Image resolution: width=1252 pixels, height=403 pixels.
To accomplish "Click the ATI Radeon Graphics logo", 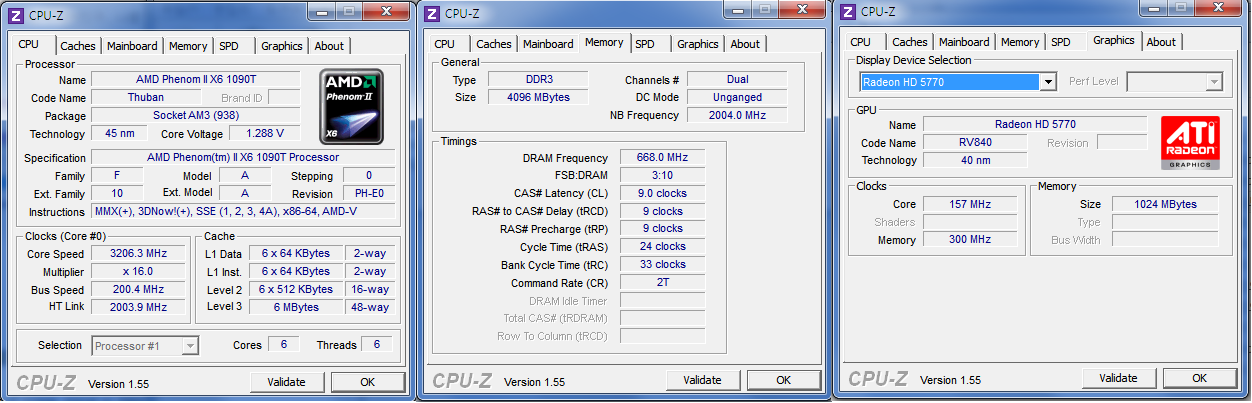I will click(1189, 142).
